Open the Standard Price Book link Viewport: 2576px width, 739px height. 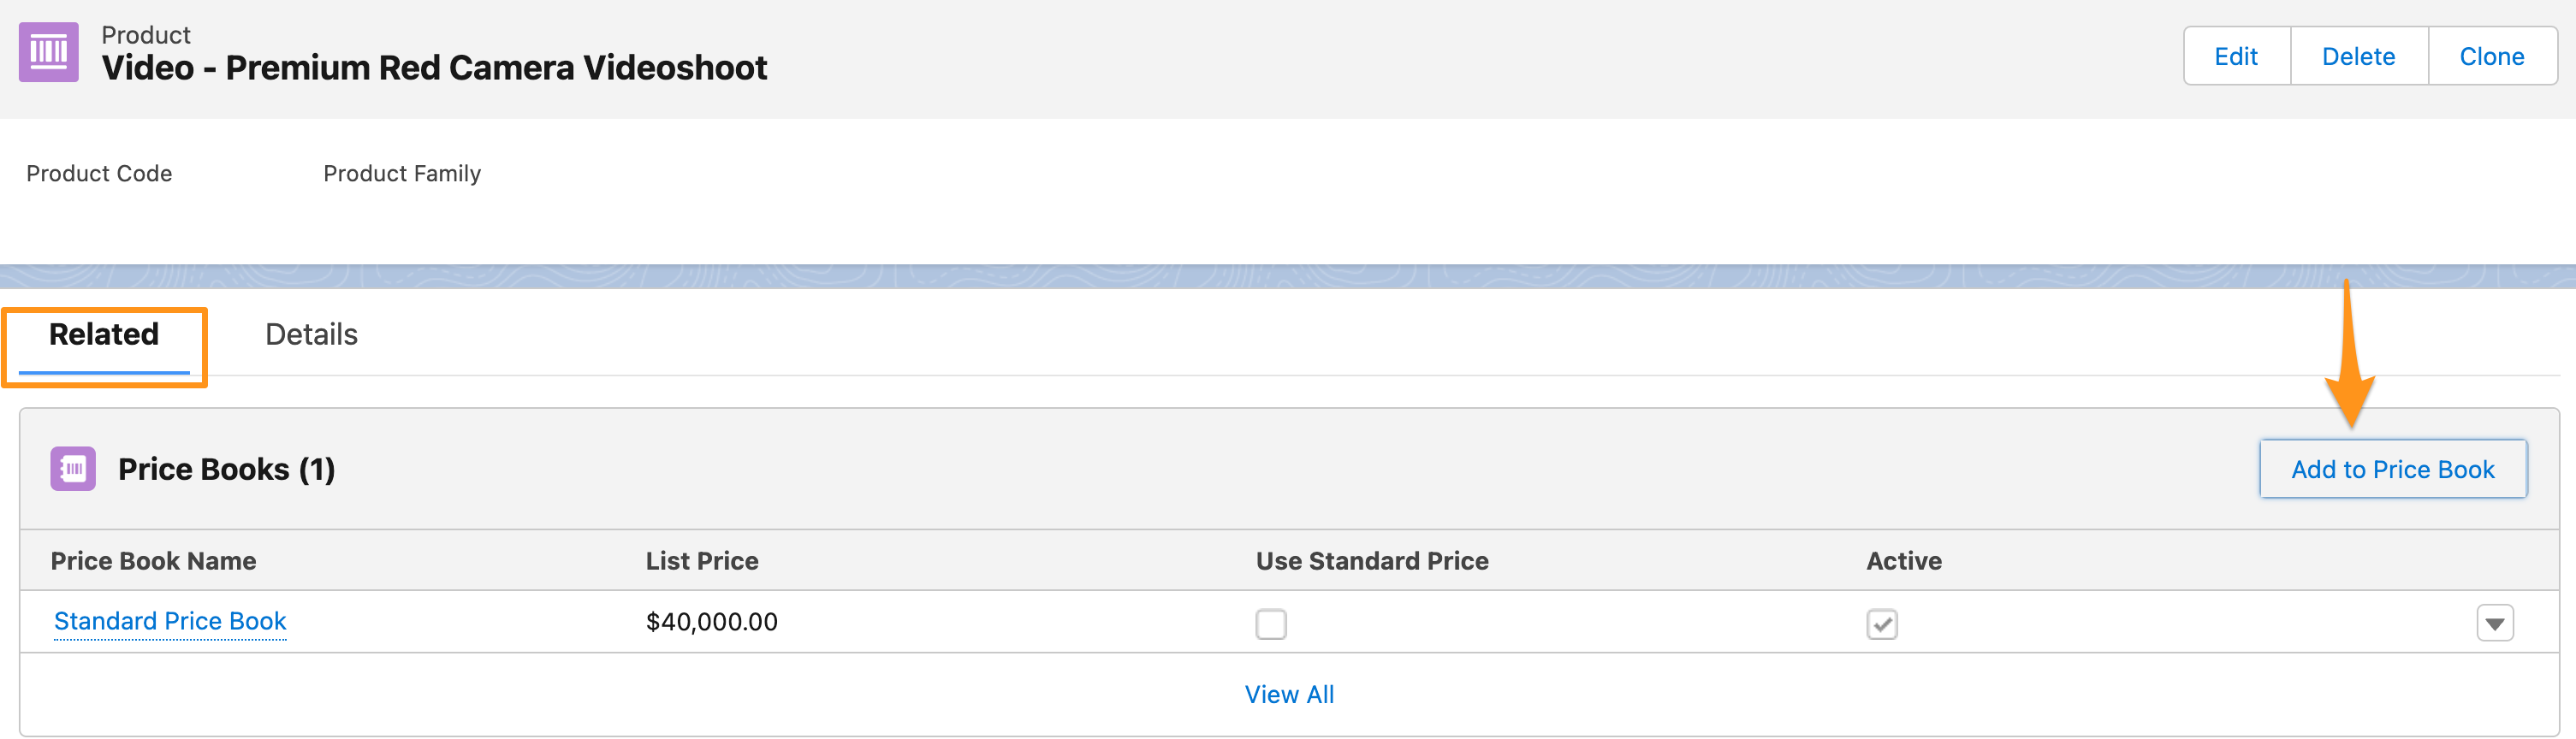click(x=170, y=621)
